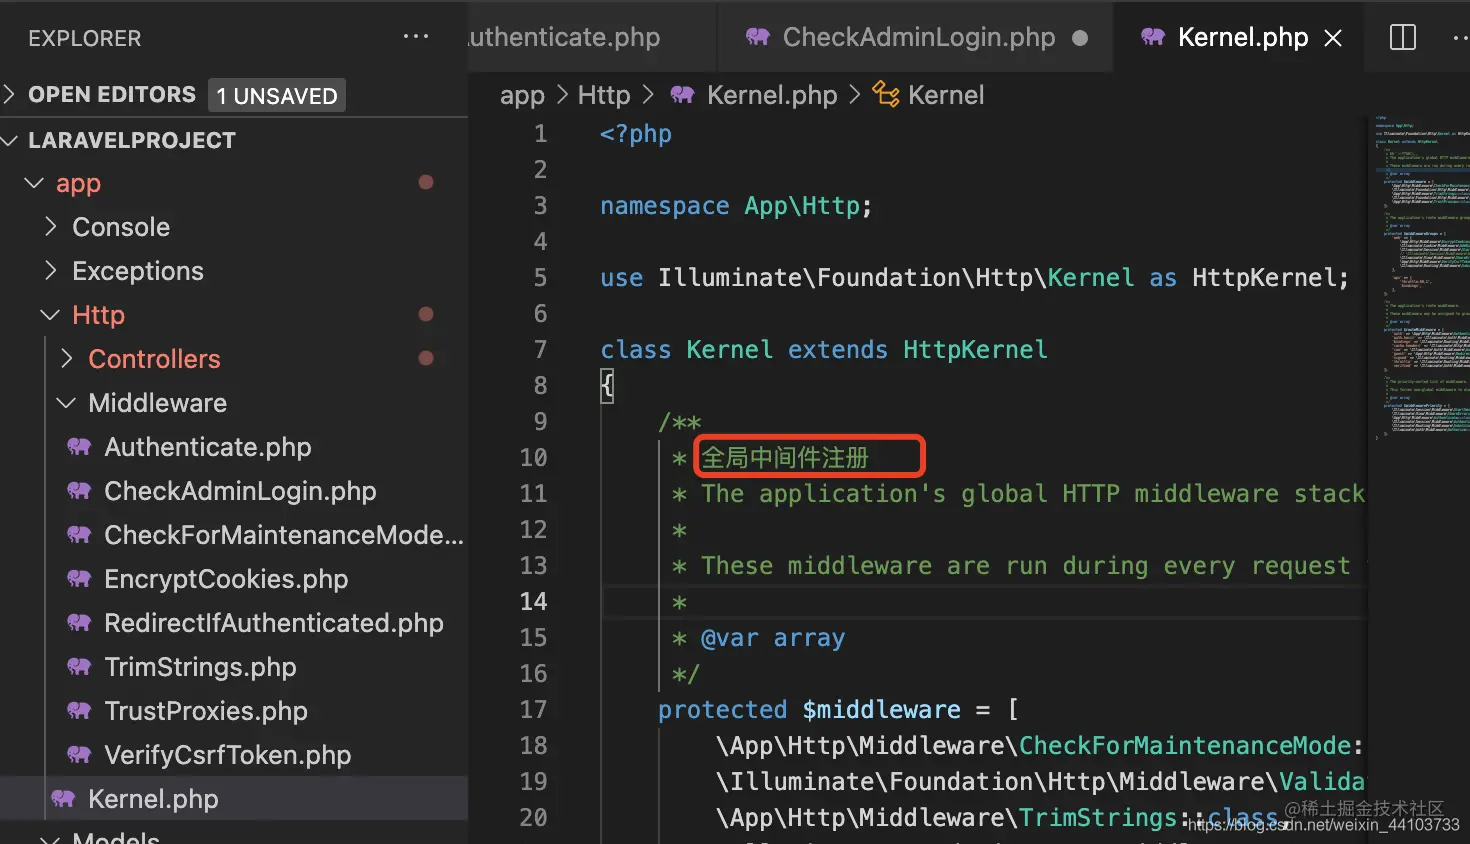Click 'HttpKernel;' at end of line 5
Image resolution: width=1470 pixels, height=844 pixels.
1270,277
